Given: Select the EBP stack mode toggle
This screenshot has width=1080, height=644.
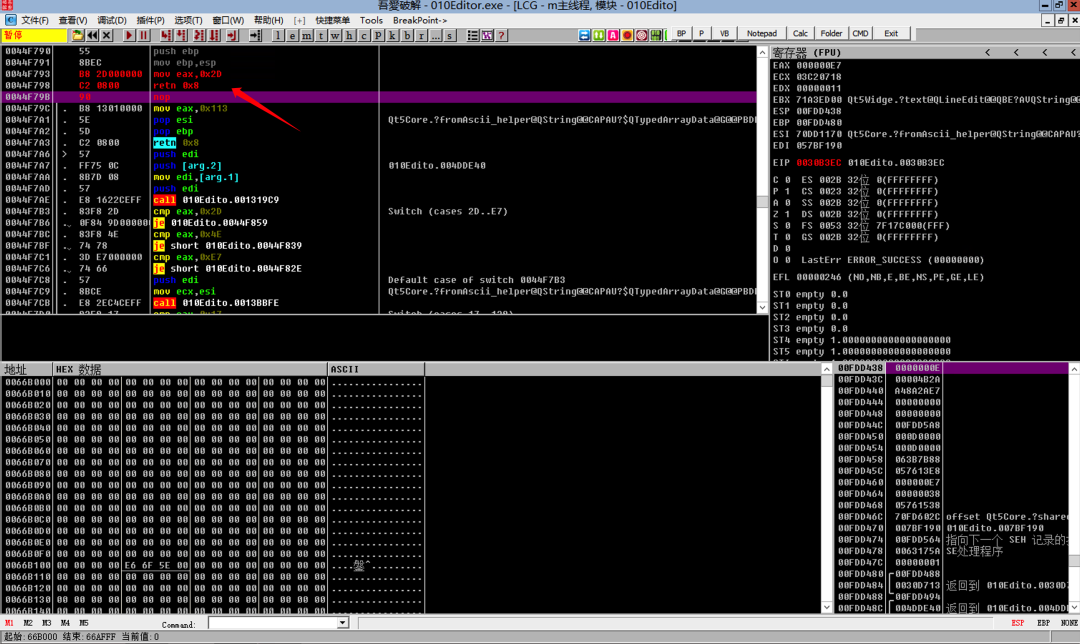Looking at the screenshot, I should point(1043,623).
